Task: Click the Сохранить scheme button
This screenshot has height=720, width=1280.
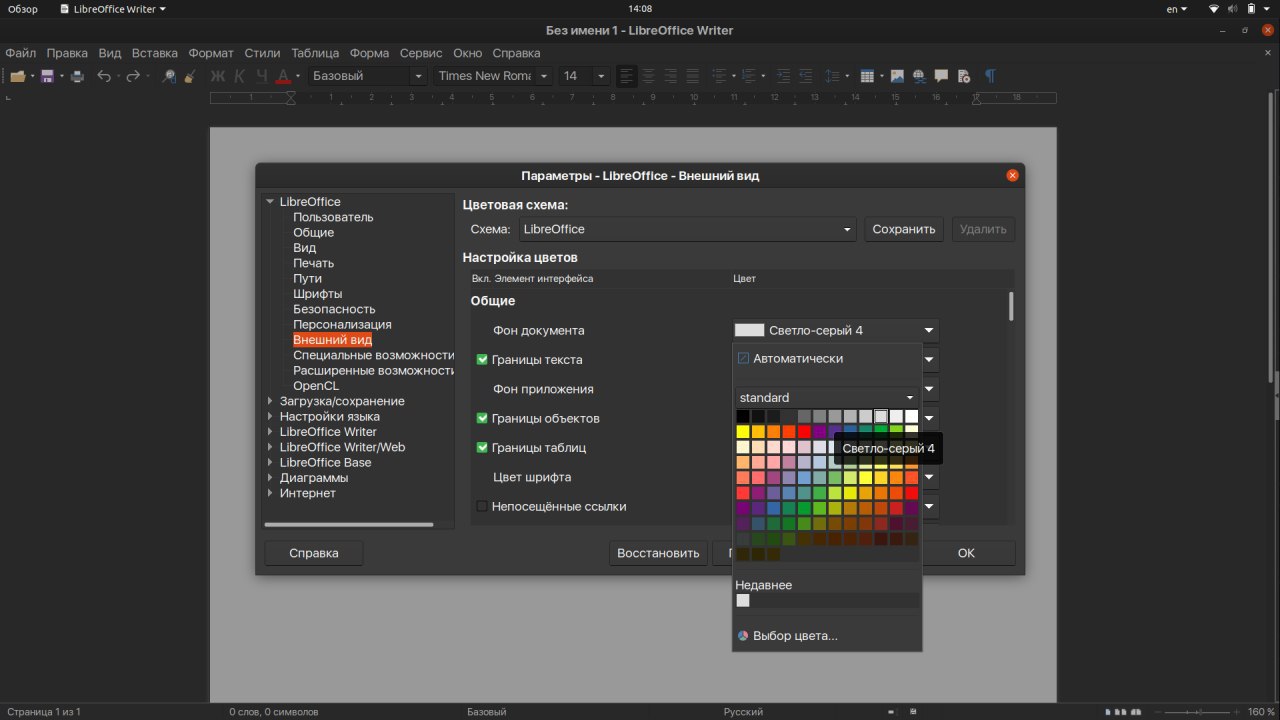Action: 904,229
